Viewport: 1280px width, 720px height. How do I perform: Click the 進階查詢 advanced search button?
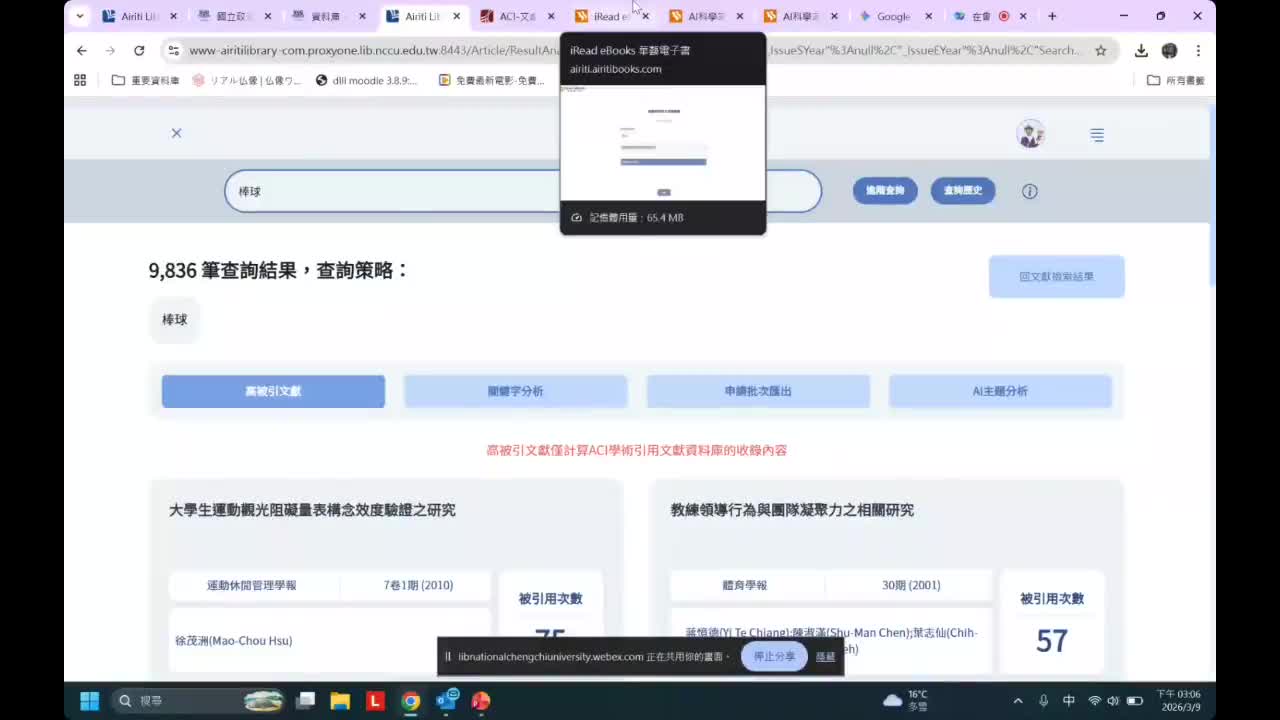click(x=884, y=191)
